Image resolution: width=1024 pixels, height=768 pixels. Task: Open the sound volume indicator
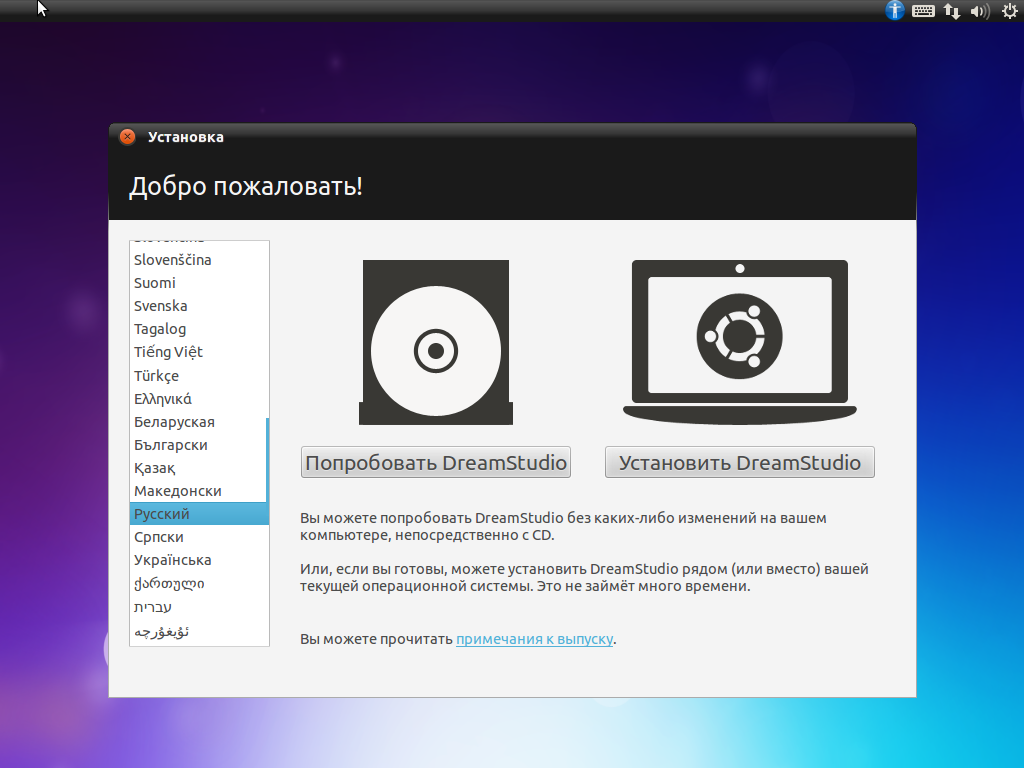click(x=980, y=11)
